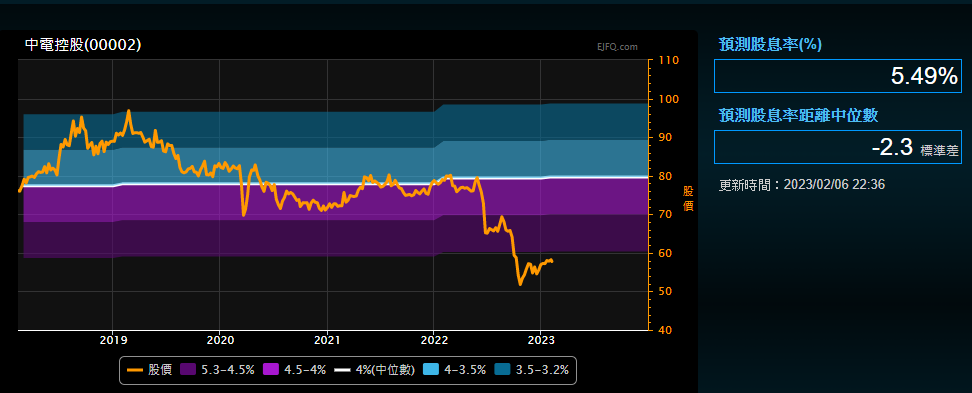Click the bright purple 4.5-4% swatch
This screenshot has width=972, height=393.
point(270,370)
